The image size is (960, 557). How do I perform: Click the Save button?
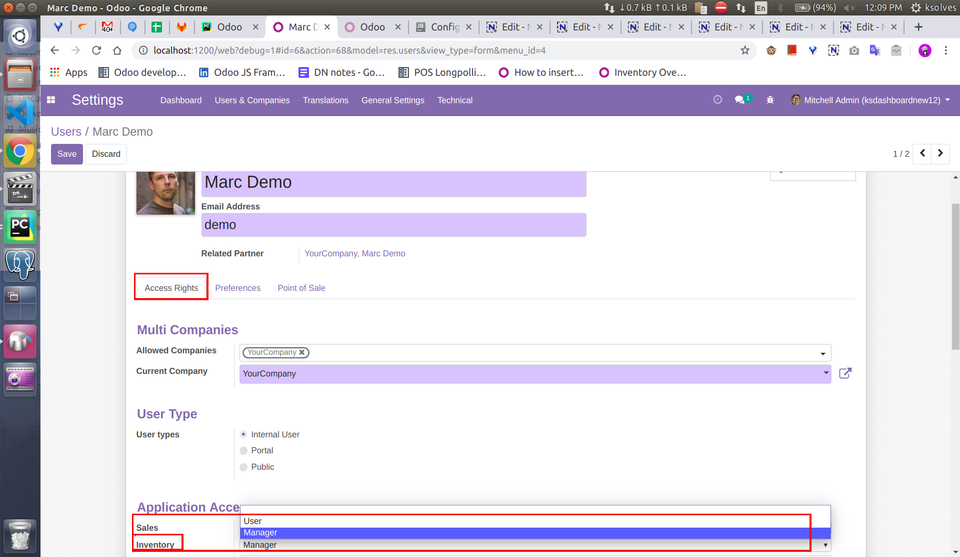point(67,154)
